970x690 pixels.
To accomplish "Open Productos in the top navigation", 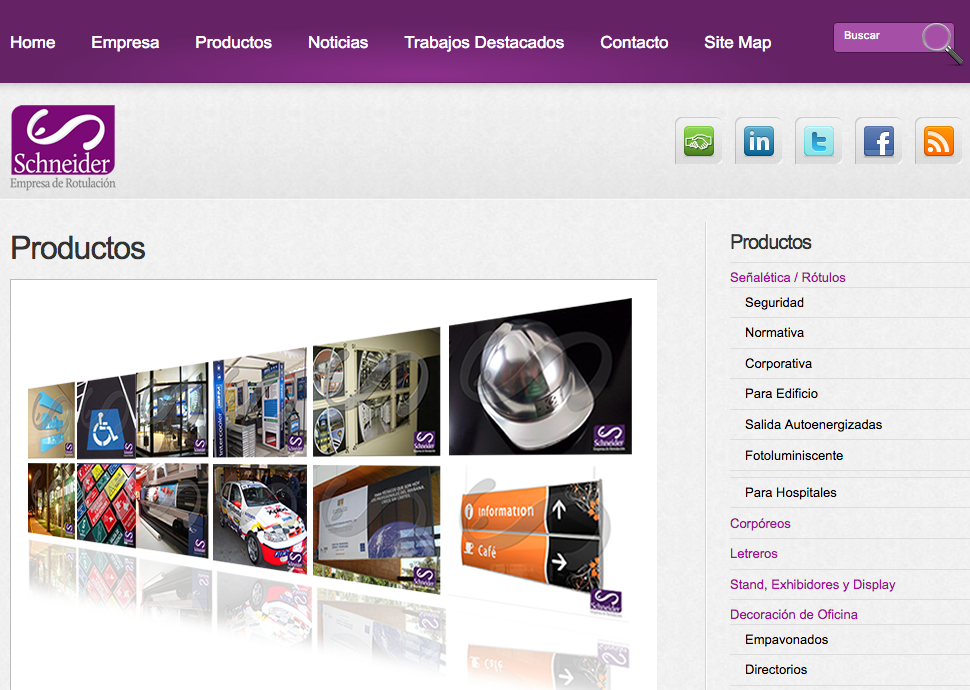I will [233, 42].
